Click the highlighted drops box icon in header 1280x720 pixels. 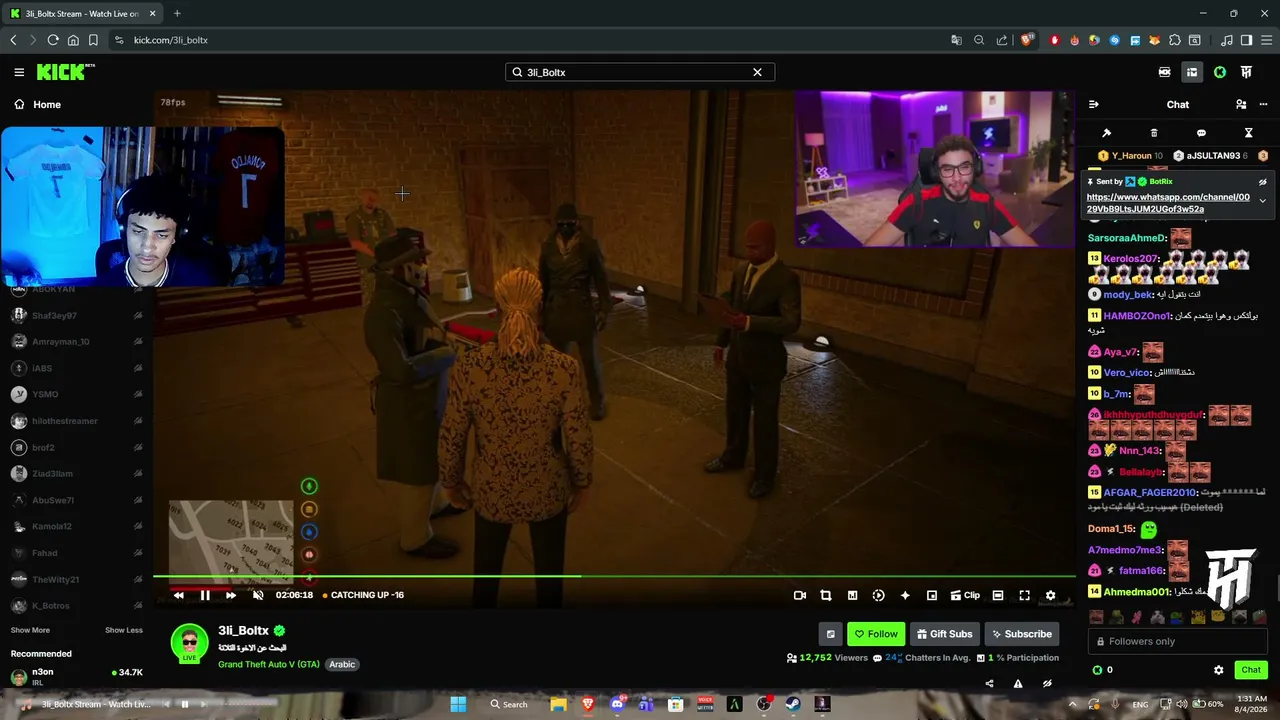pos(1192,72)
